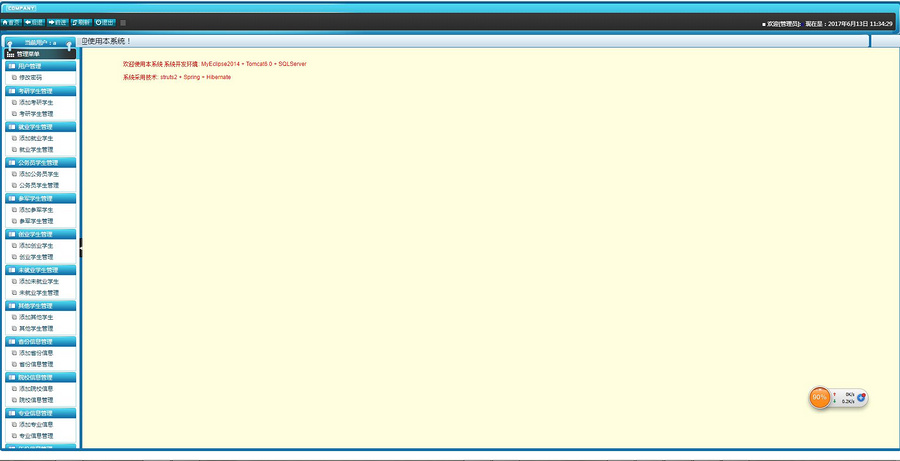900x461 pixels.
Task: Collapse the 用户管理 section header
Action: coord(40,66)
